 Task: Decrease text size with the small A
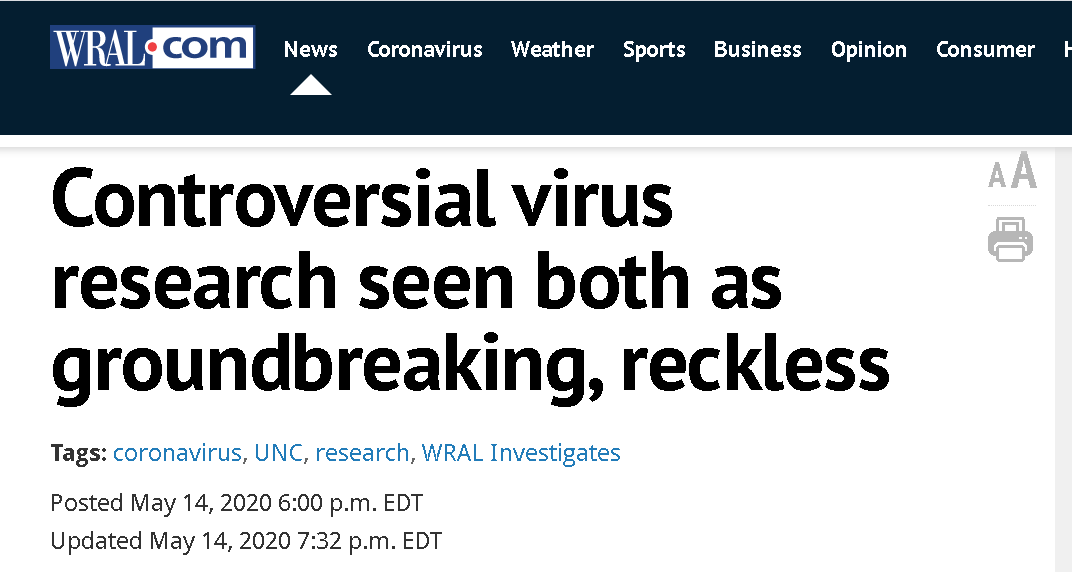[997, 177]
